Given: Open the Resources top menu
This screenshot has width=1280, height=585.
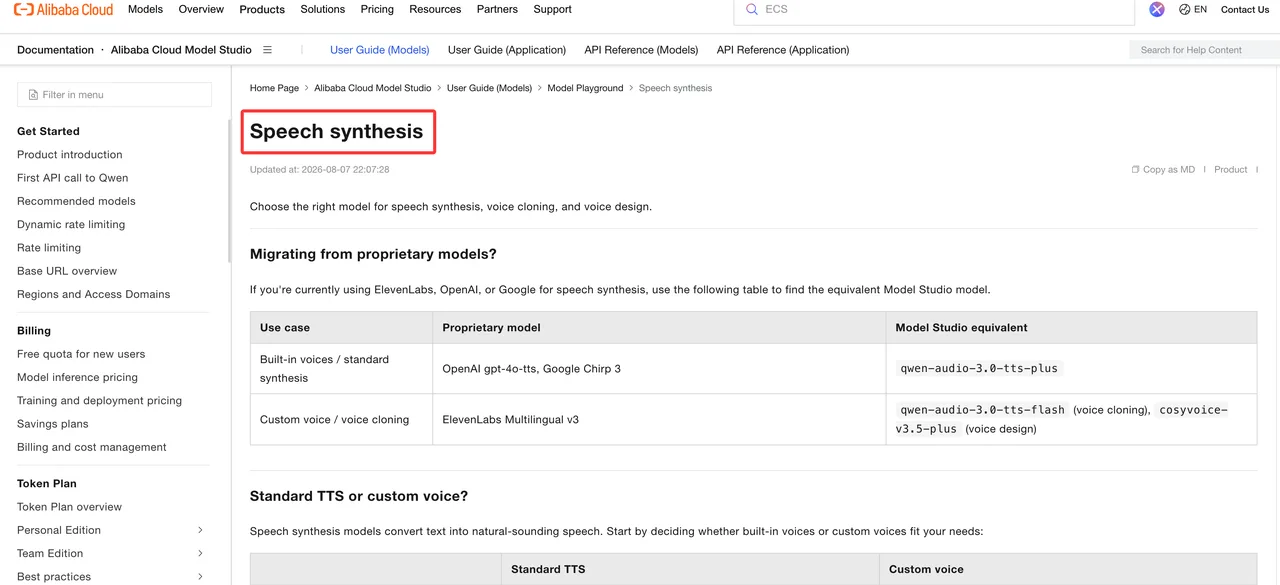Looking at the screenshot, I should pyautogui.click(x=435, y=10).
